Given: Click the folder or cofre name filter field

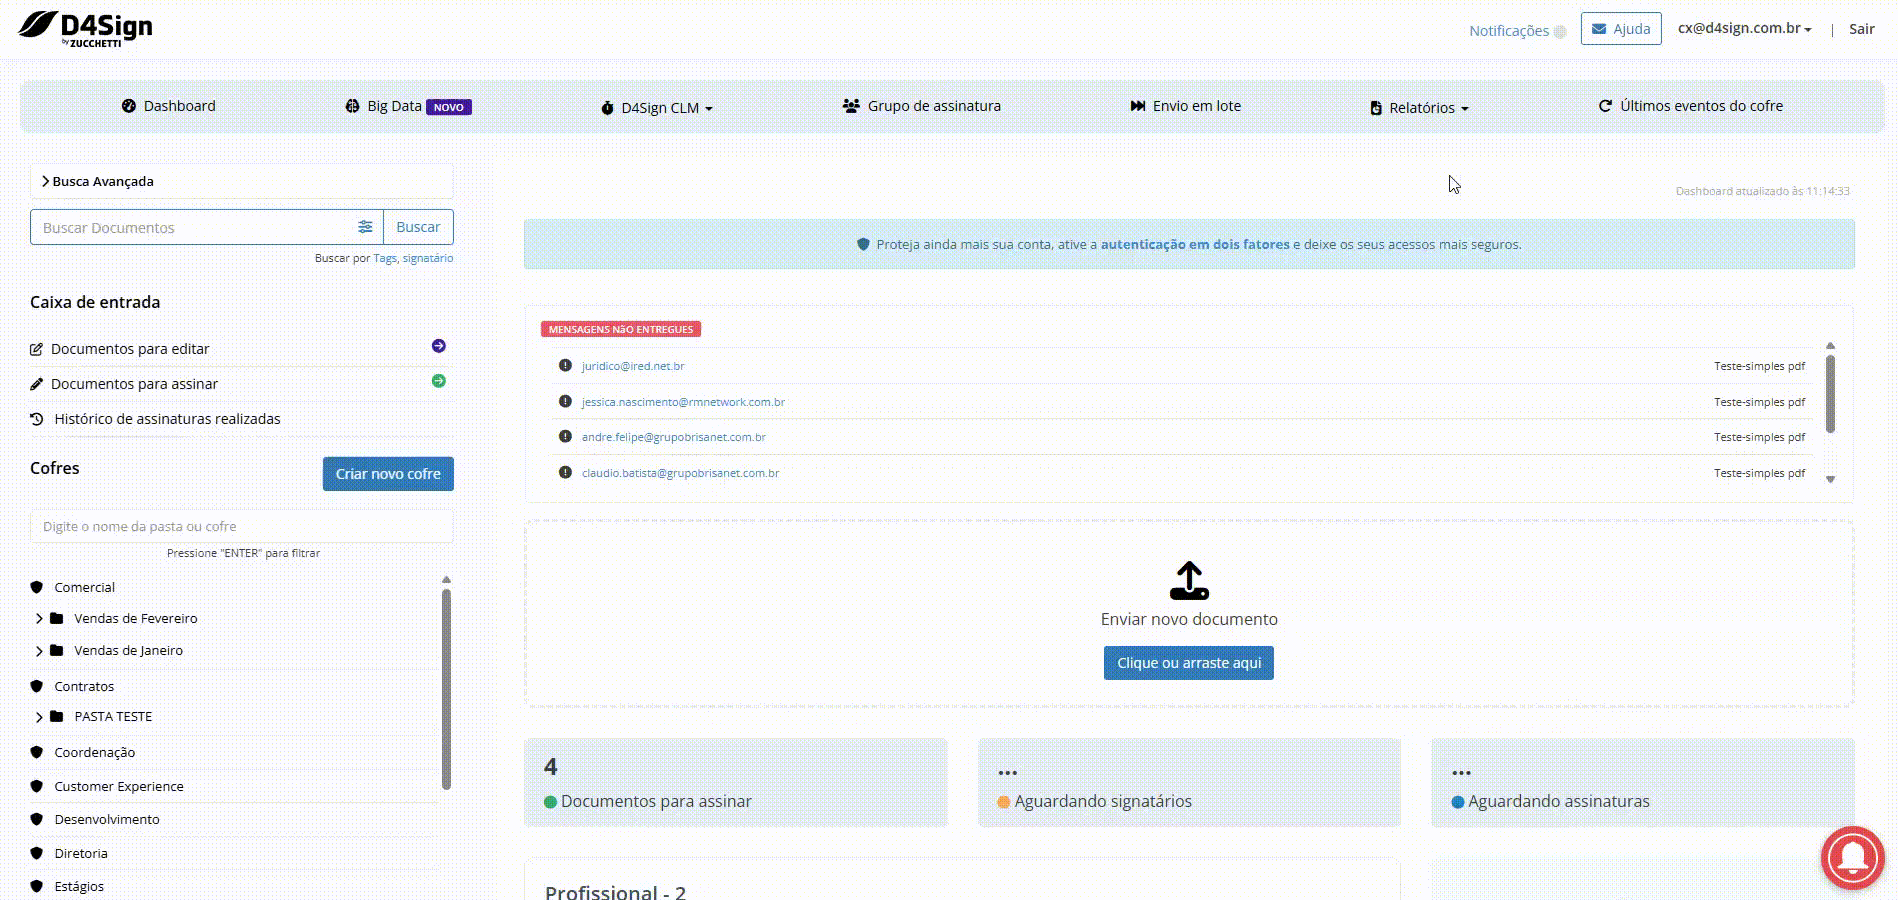Looking at the screenshot, I should coord(241,526).
